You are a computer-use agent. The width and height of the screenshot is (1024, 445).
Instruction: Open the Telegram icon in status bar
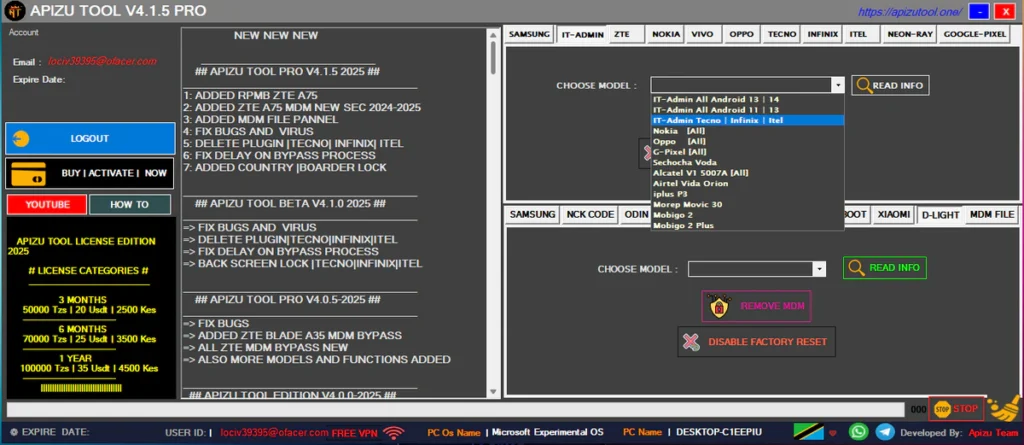(885, 432)
